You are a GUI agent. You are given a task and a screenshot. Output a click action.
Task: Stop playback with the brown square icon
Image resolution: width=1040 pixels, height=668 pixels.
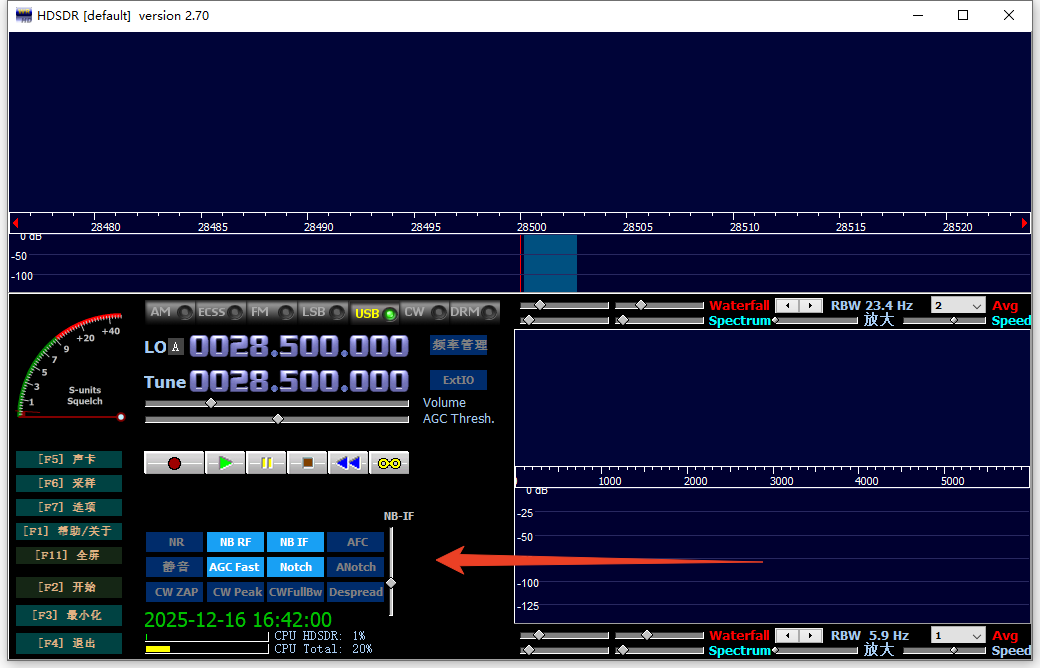[307, 463]
